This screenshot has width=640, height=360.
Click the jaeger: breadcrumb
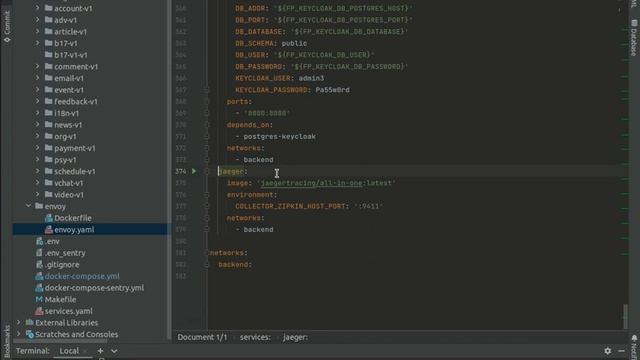296,337
